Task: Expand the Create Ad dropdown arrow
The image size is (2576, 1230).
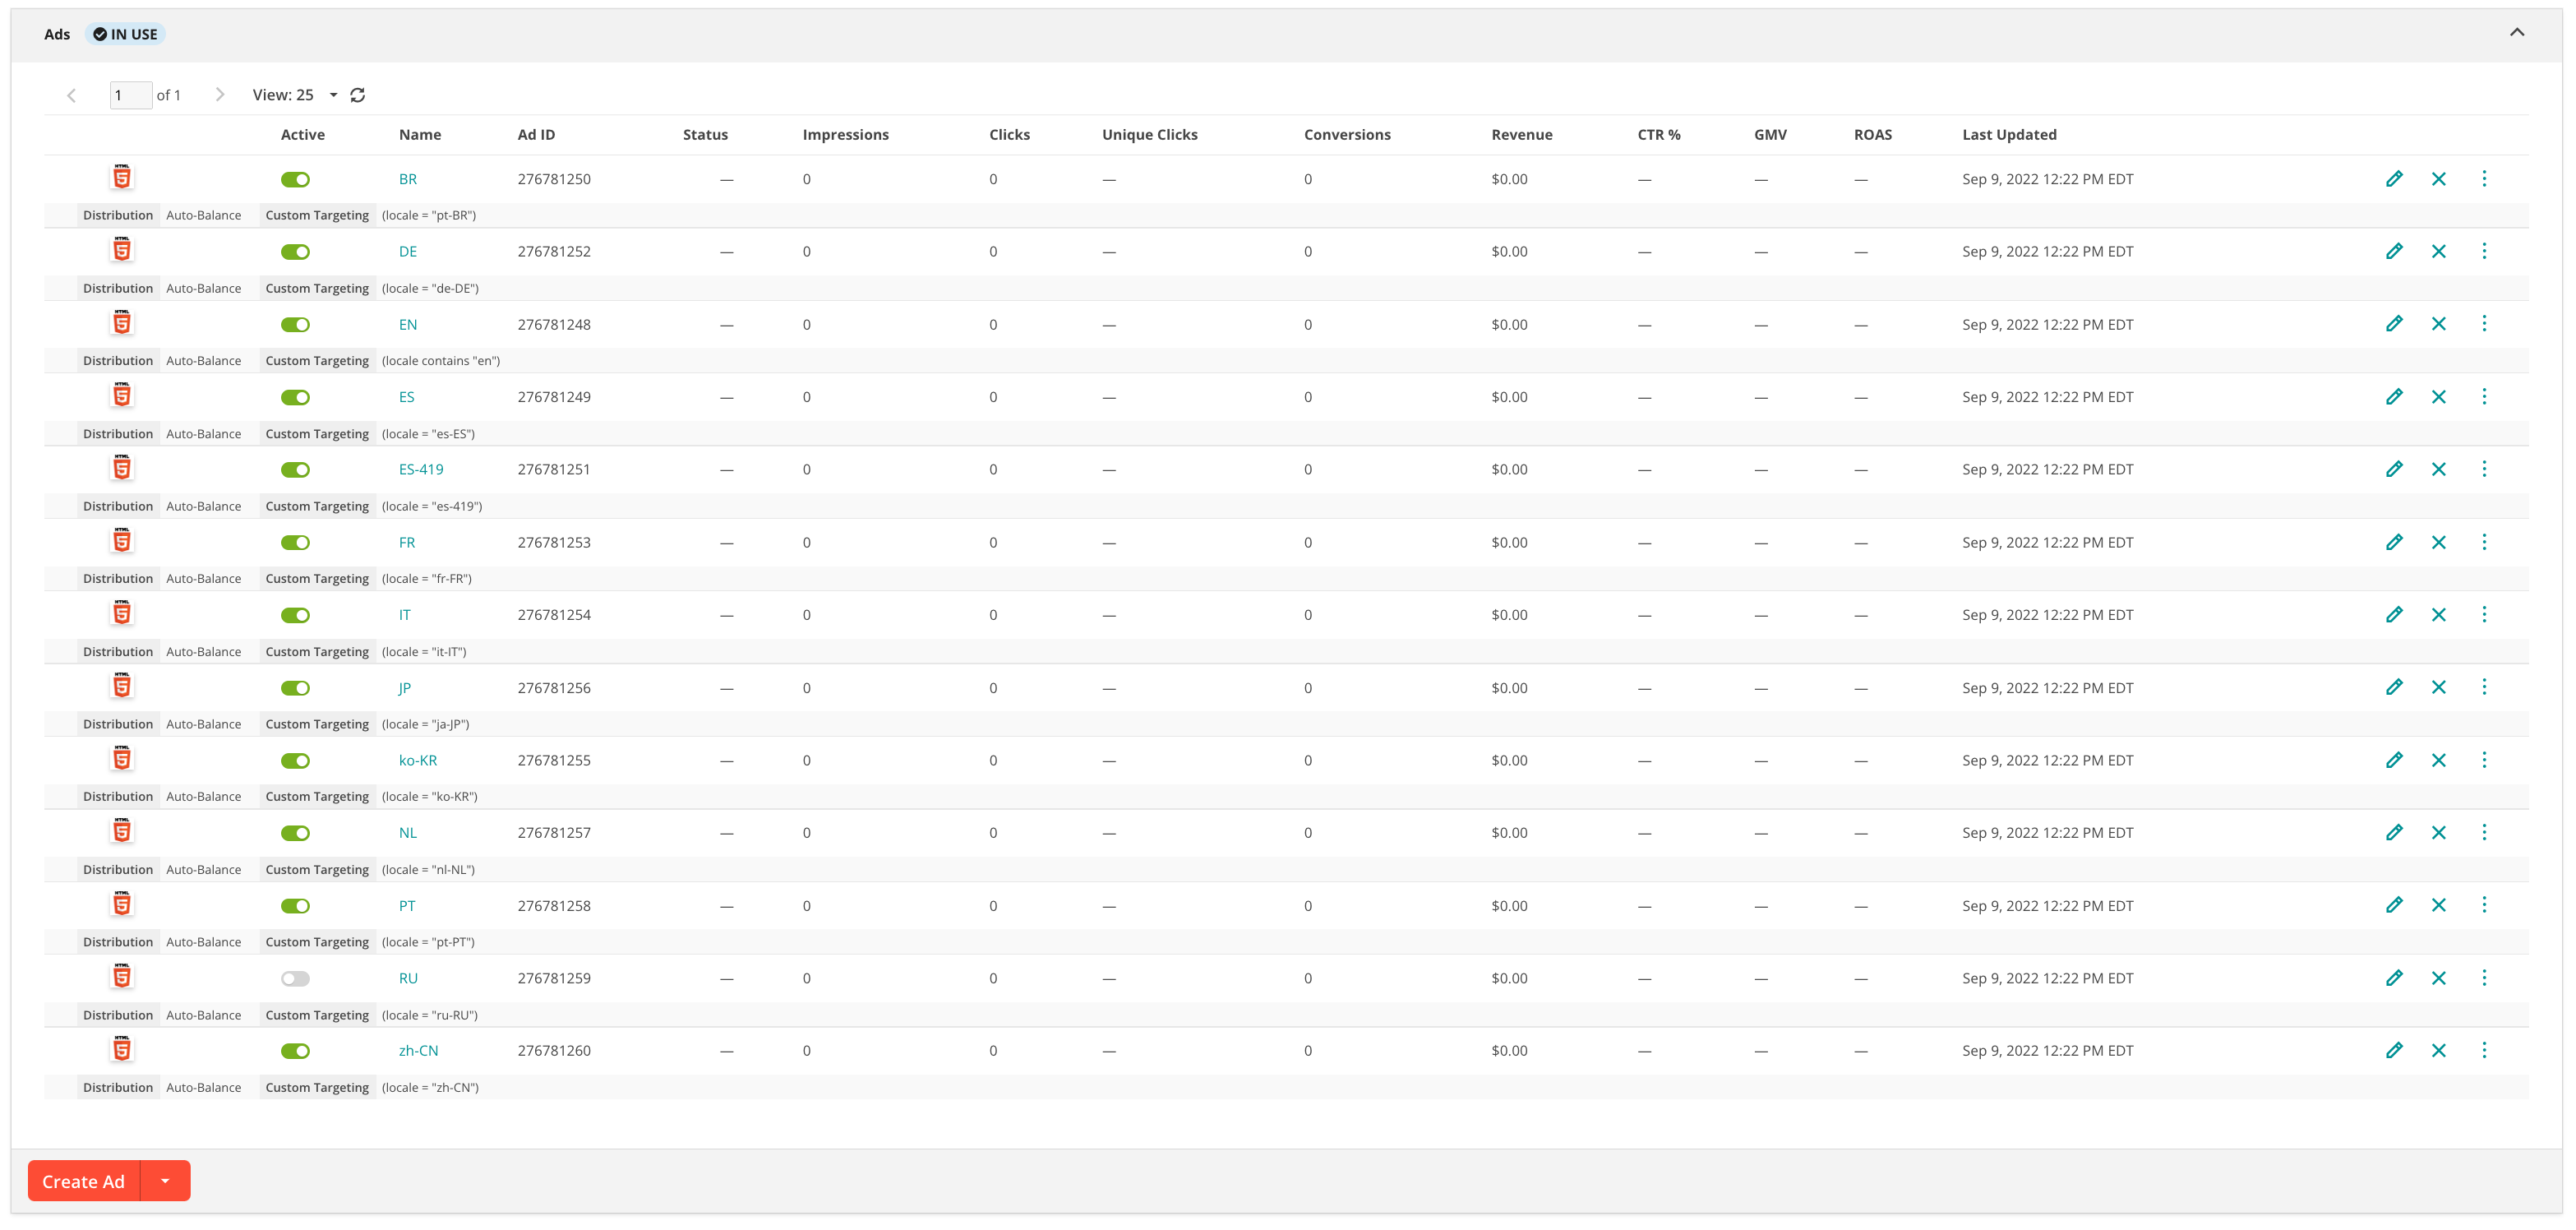Action: pos(166,1181)
